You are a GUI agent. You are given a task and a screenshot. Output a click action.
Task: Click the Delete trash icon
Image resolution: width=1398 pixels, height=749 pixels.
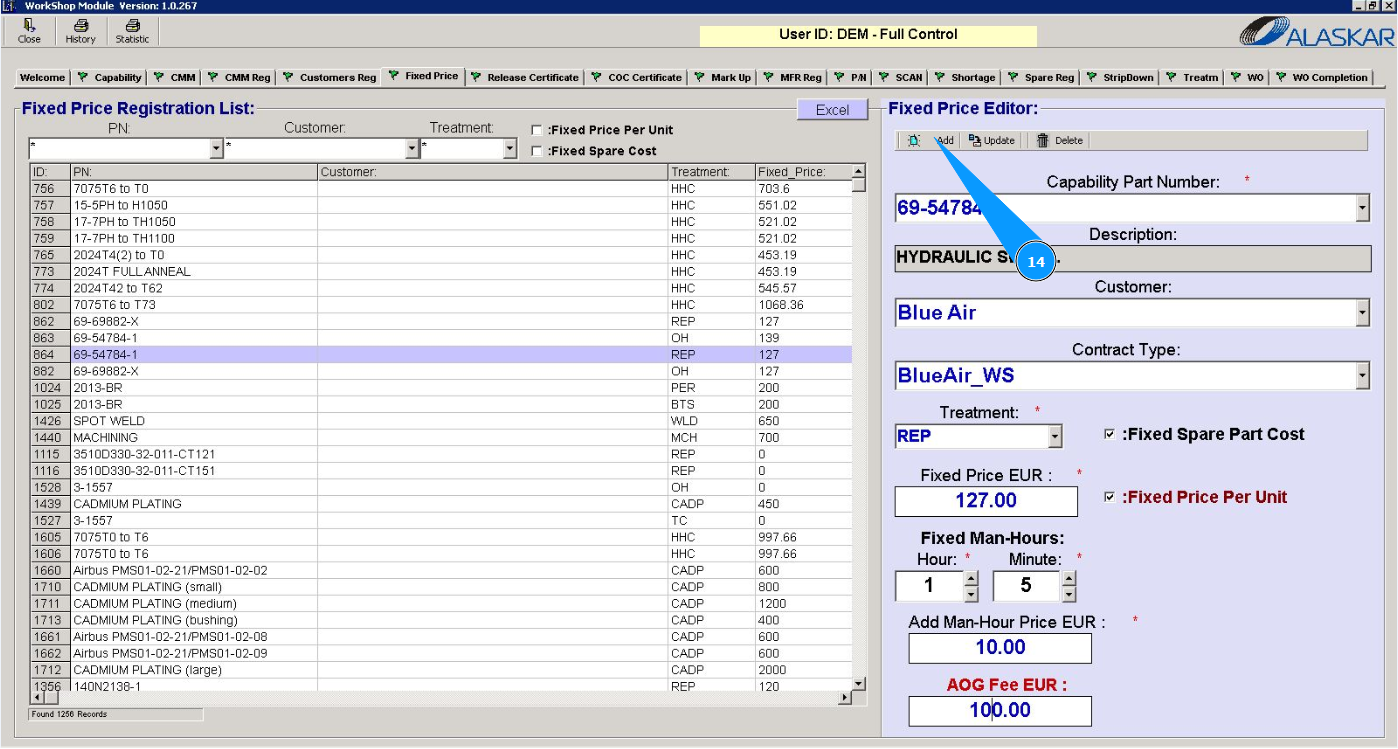(1043, 141)
